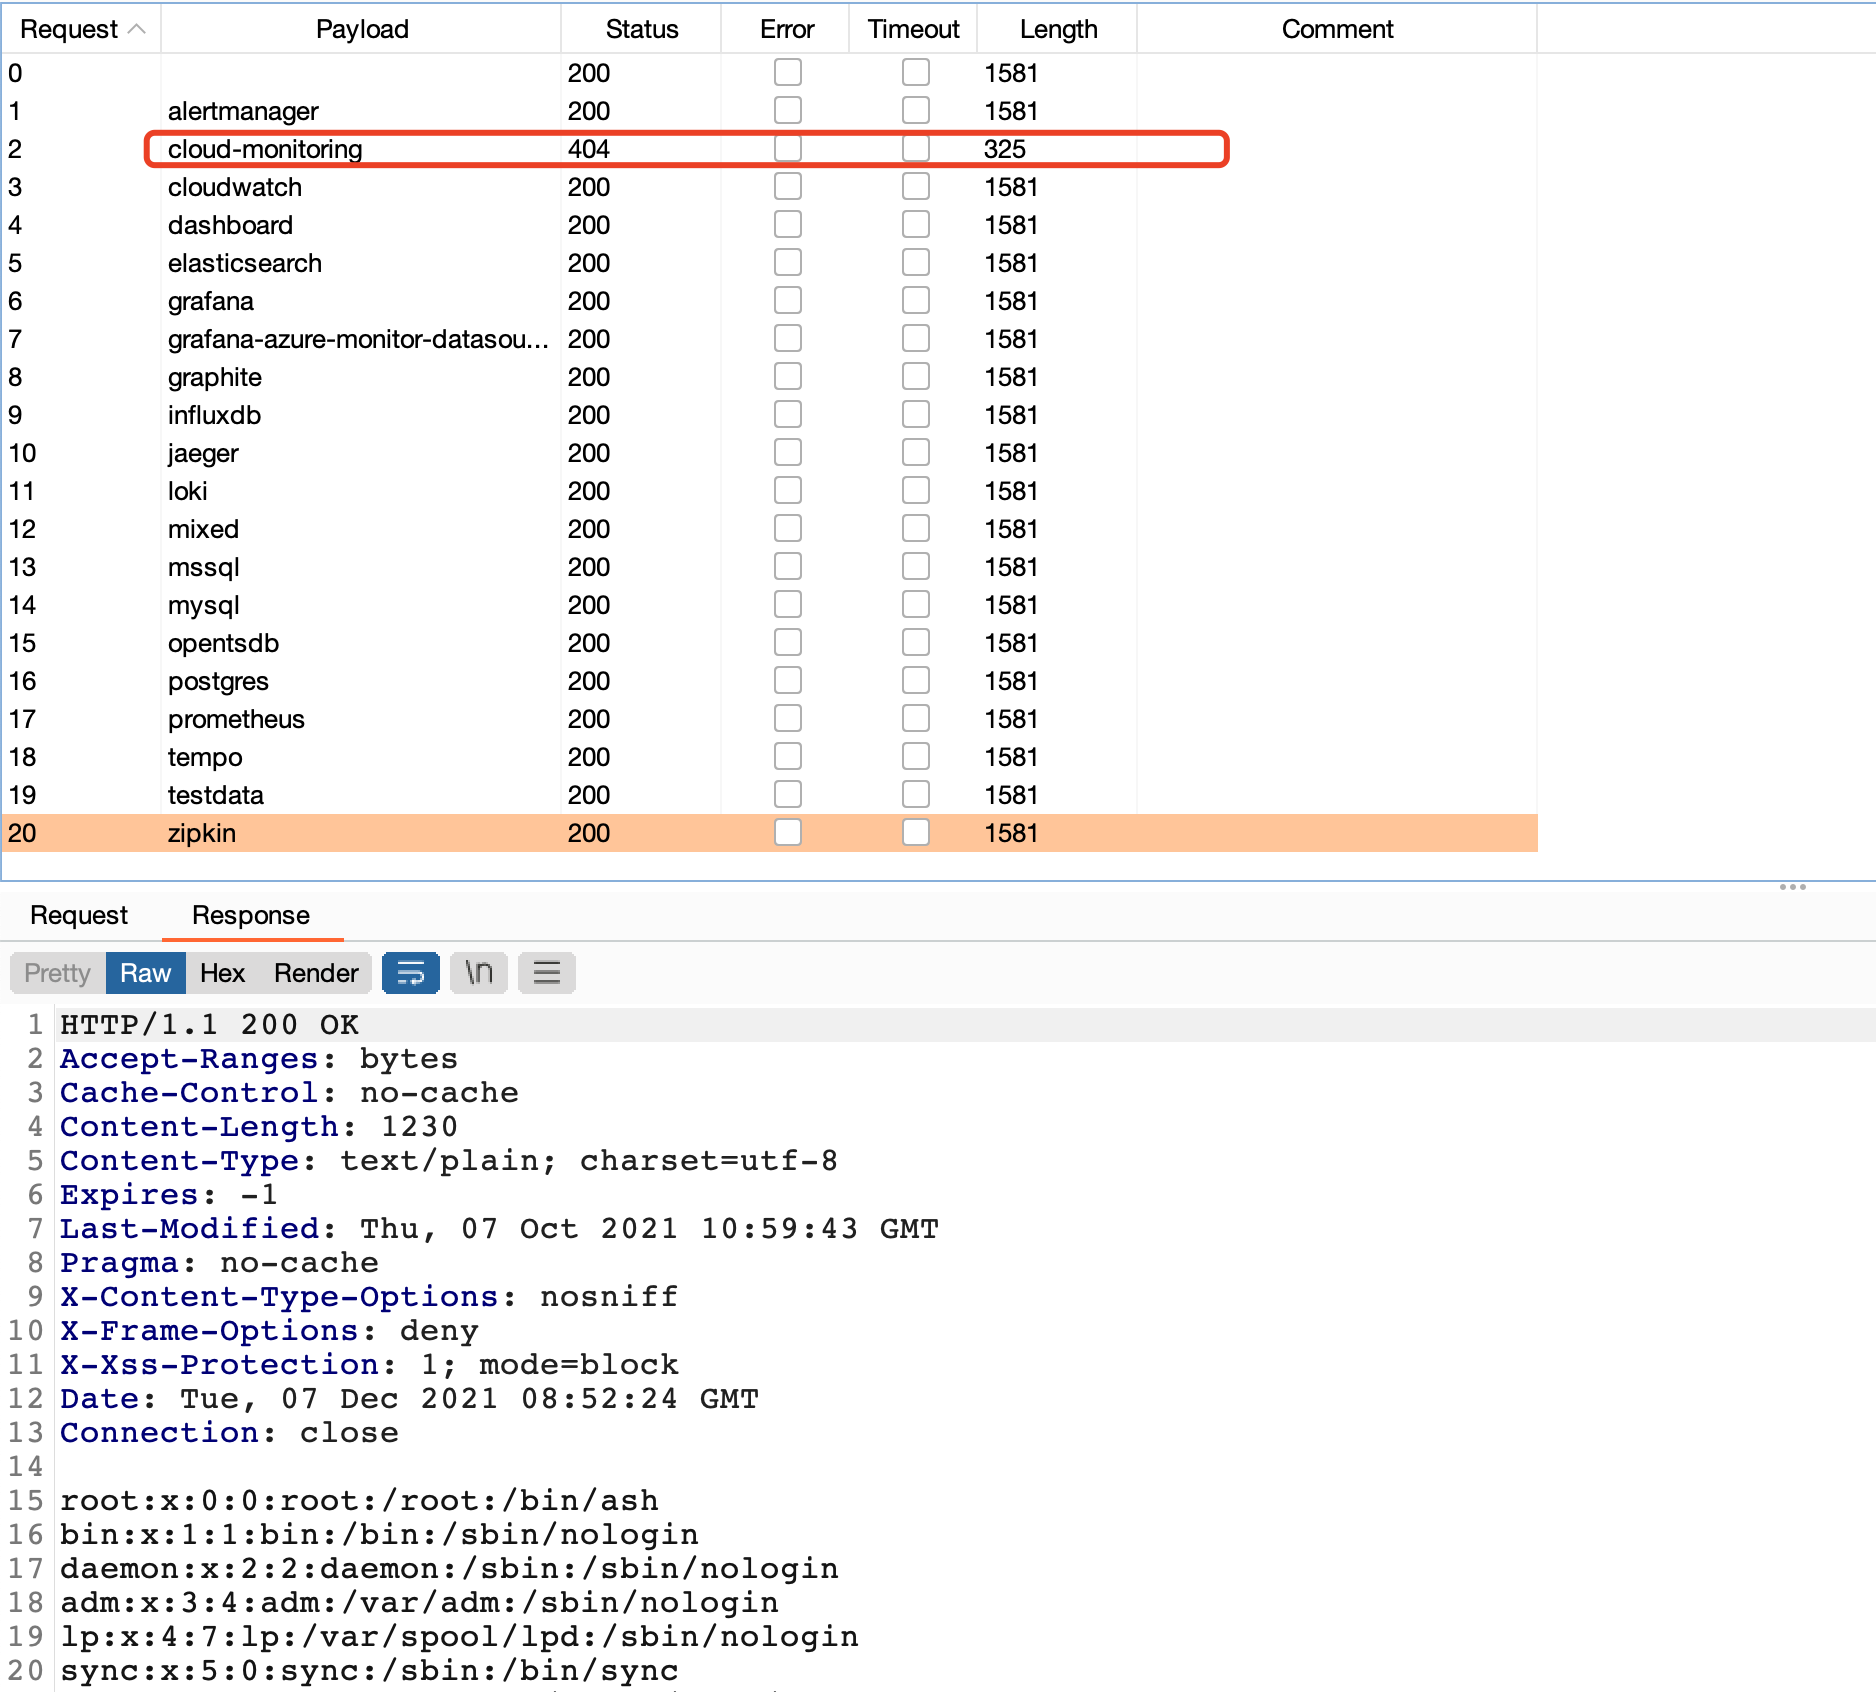Viewport: 1876px width, 1692px height.
Task: Sort results by Error column header
Action: pos(787,29)
